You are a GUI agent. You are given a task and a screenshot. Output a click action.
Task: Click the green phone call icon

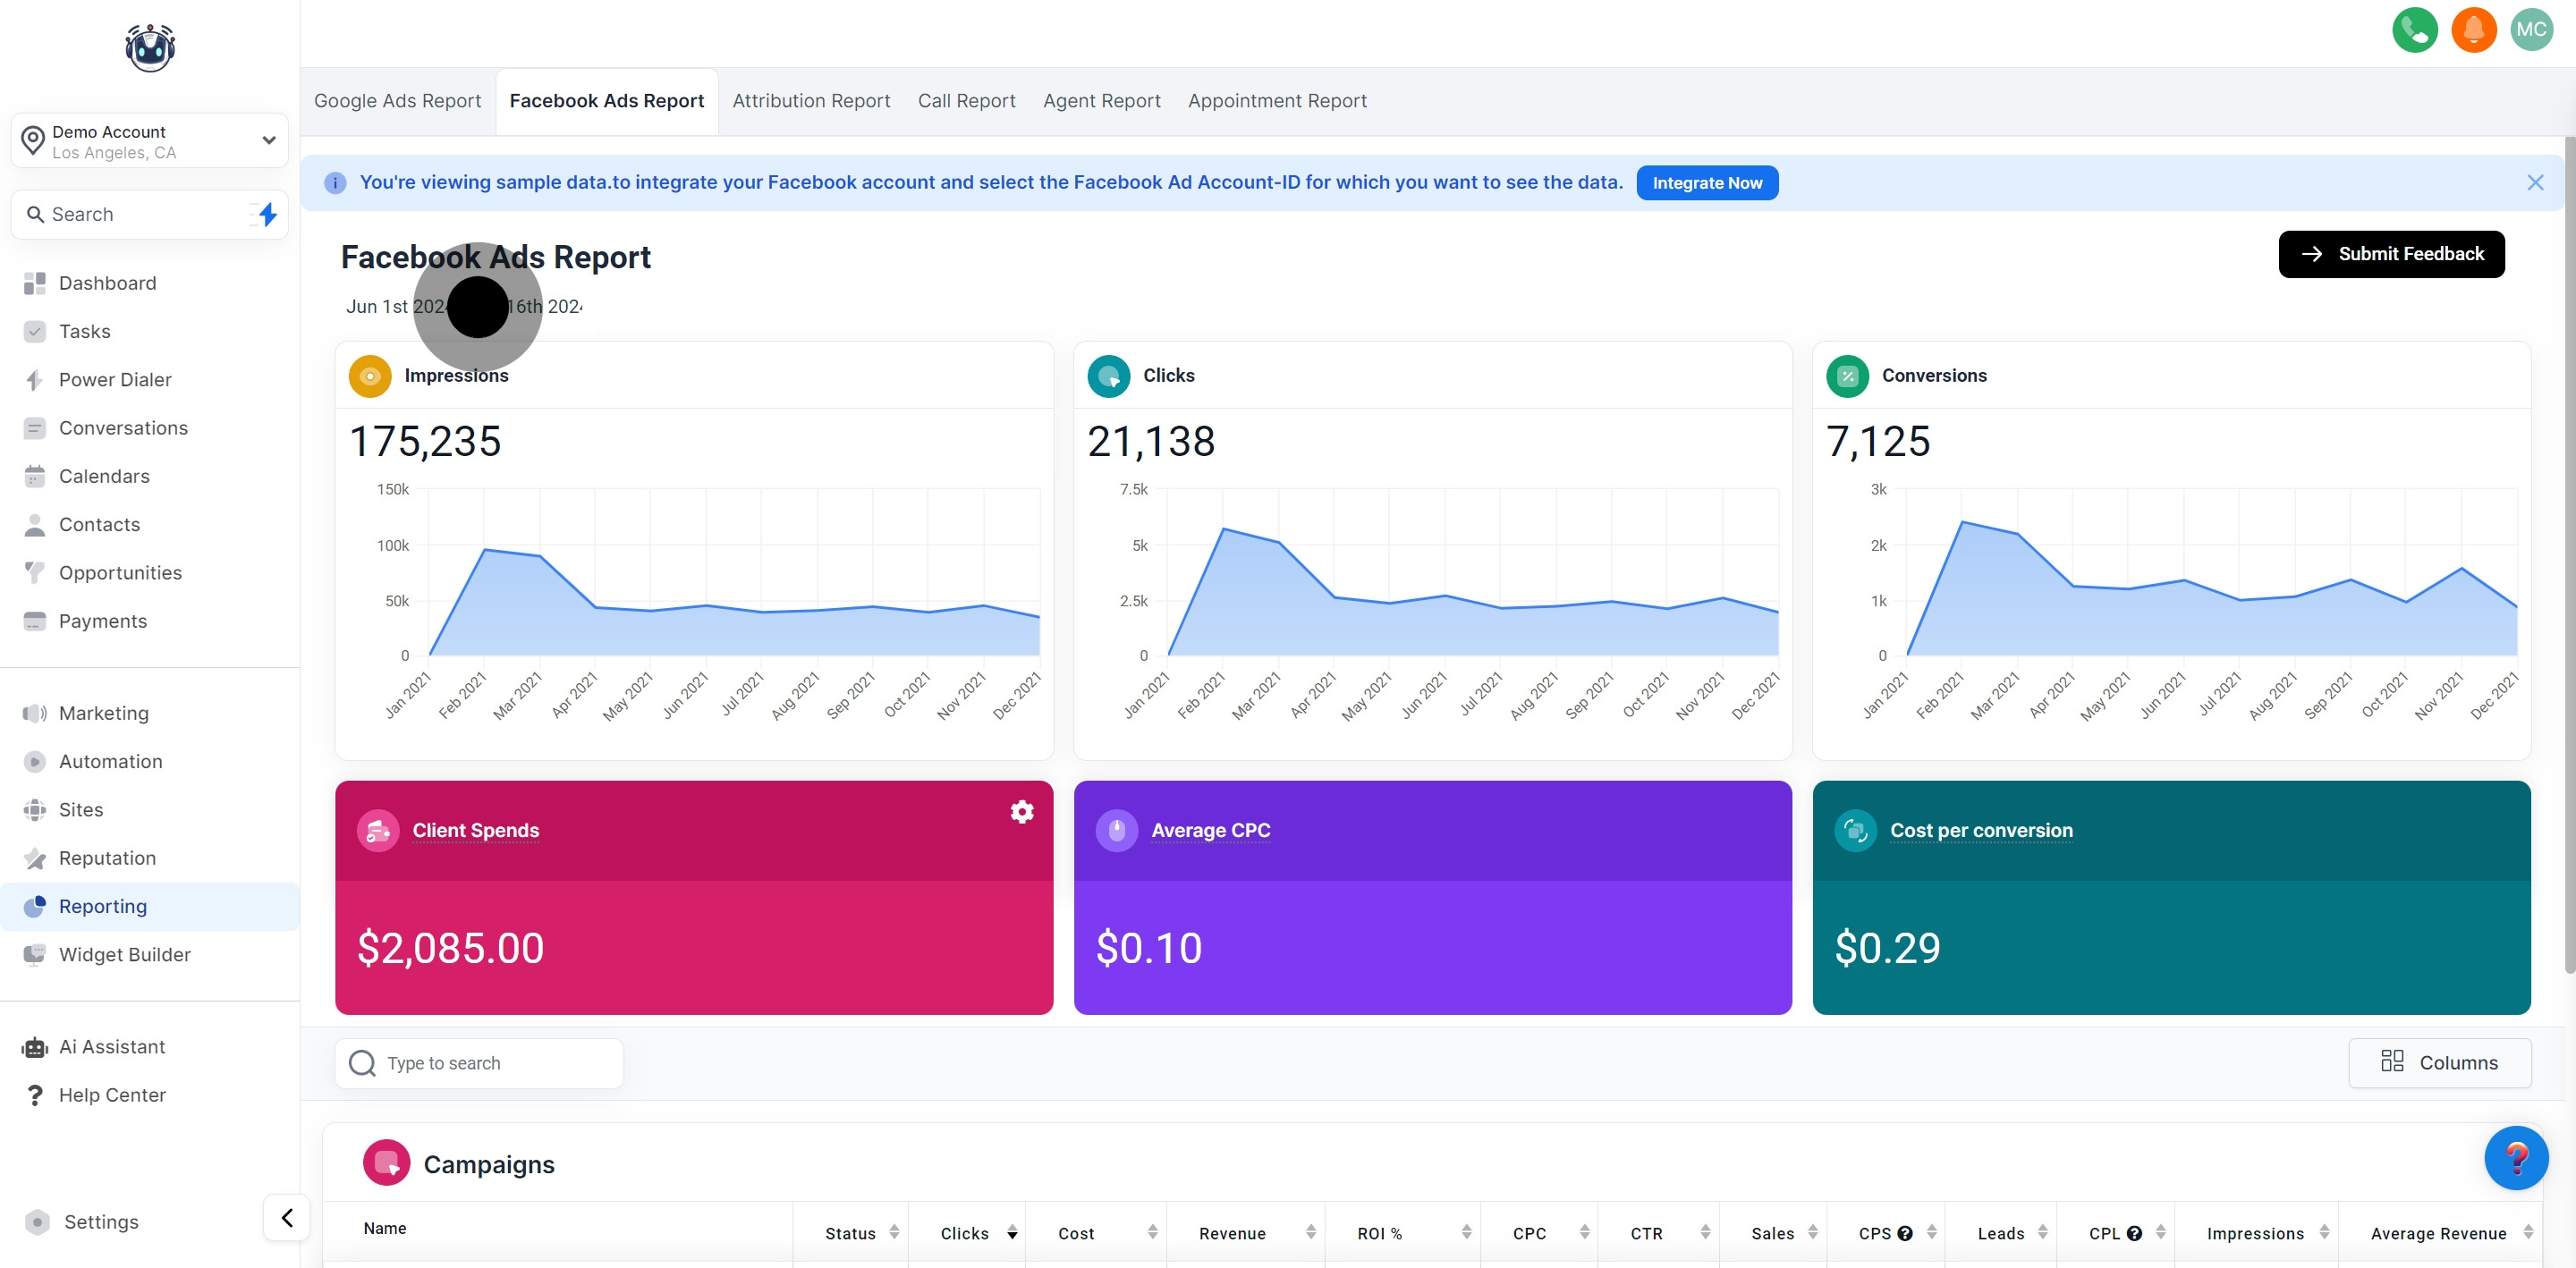(2414, 30)
